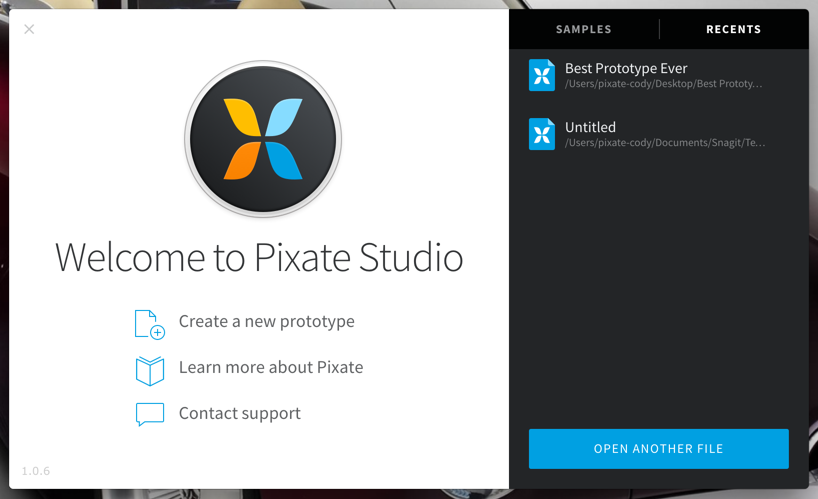Select the Recents tab

(733, 29)
